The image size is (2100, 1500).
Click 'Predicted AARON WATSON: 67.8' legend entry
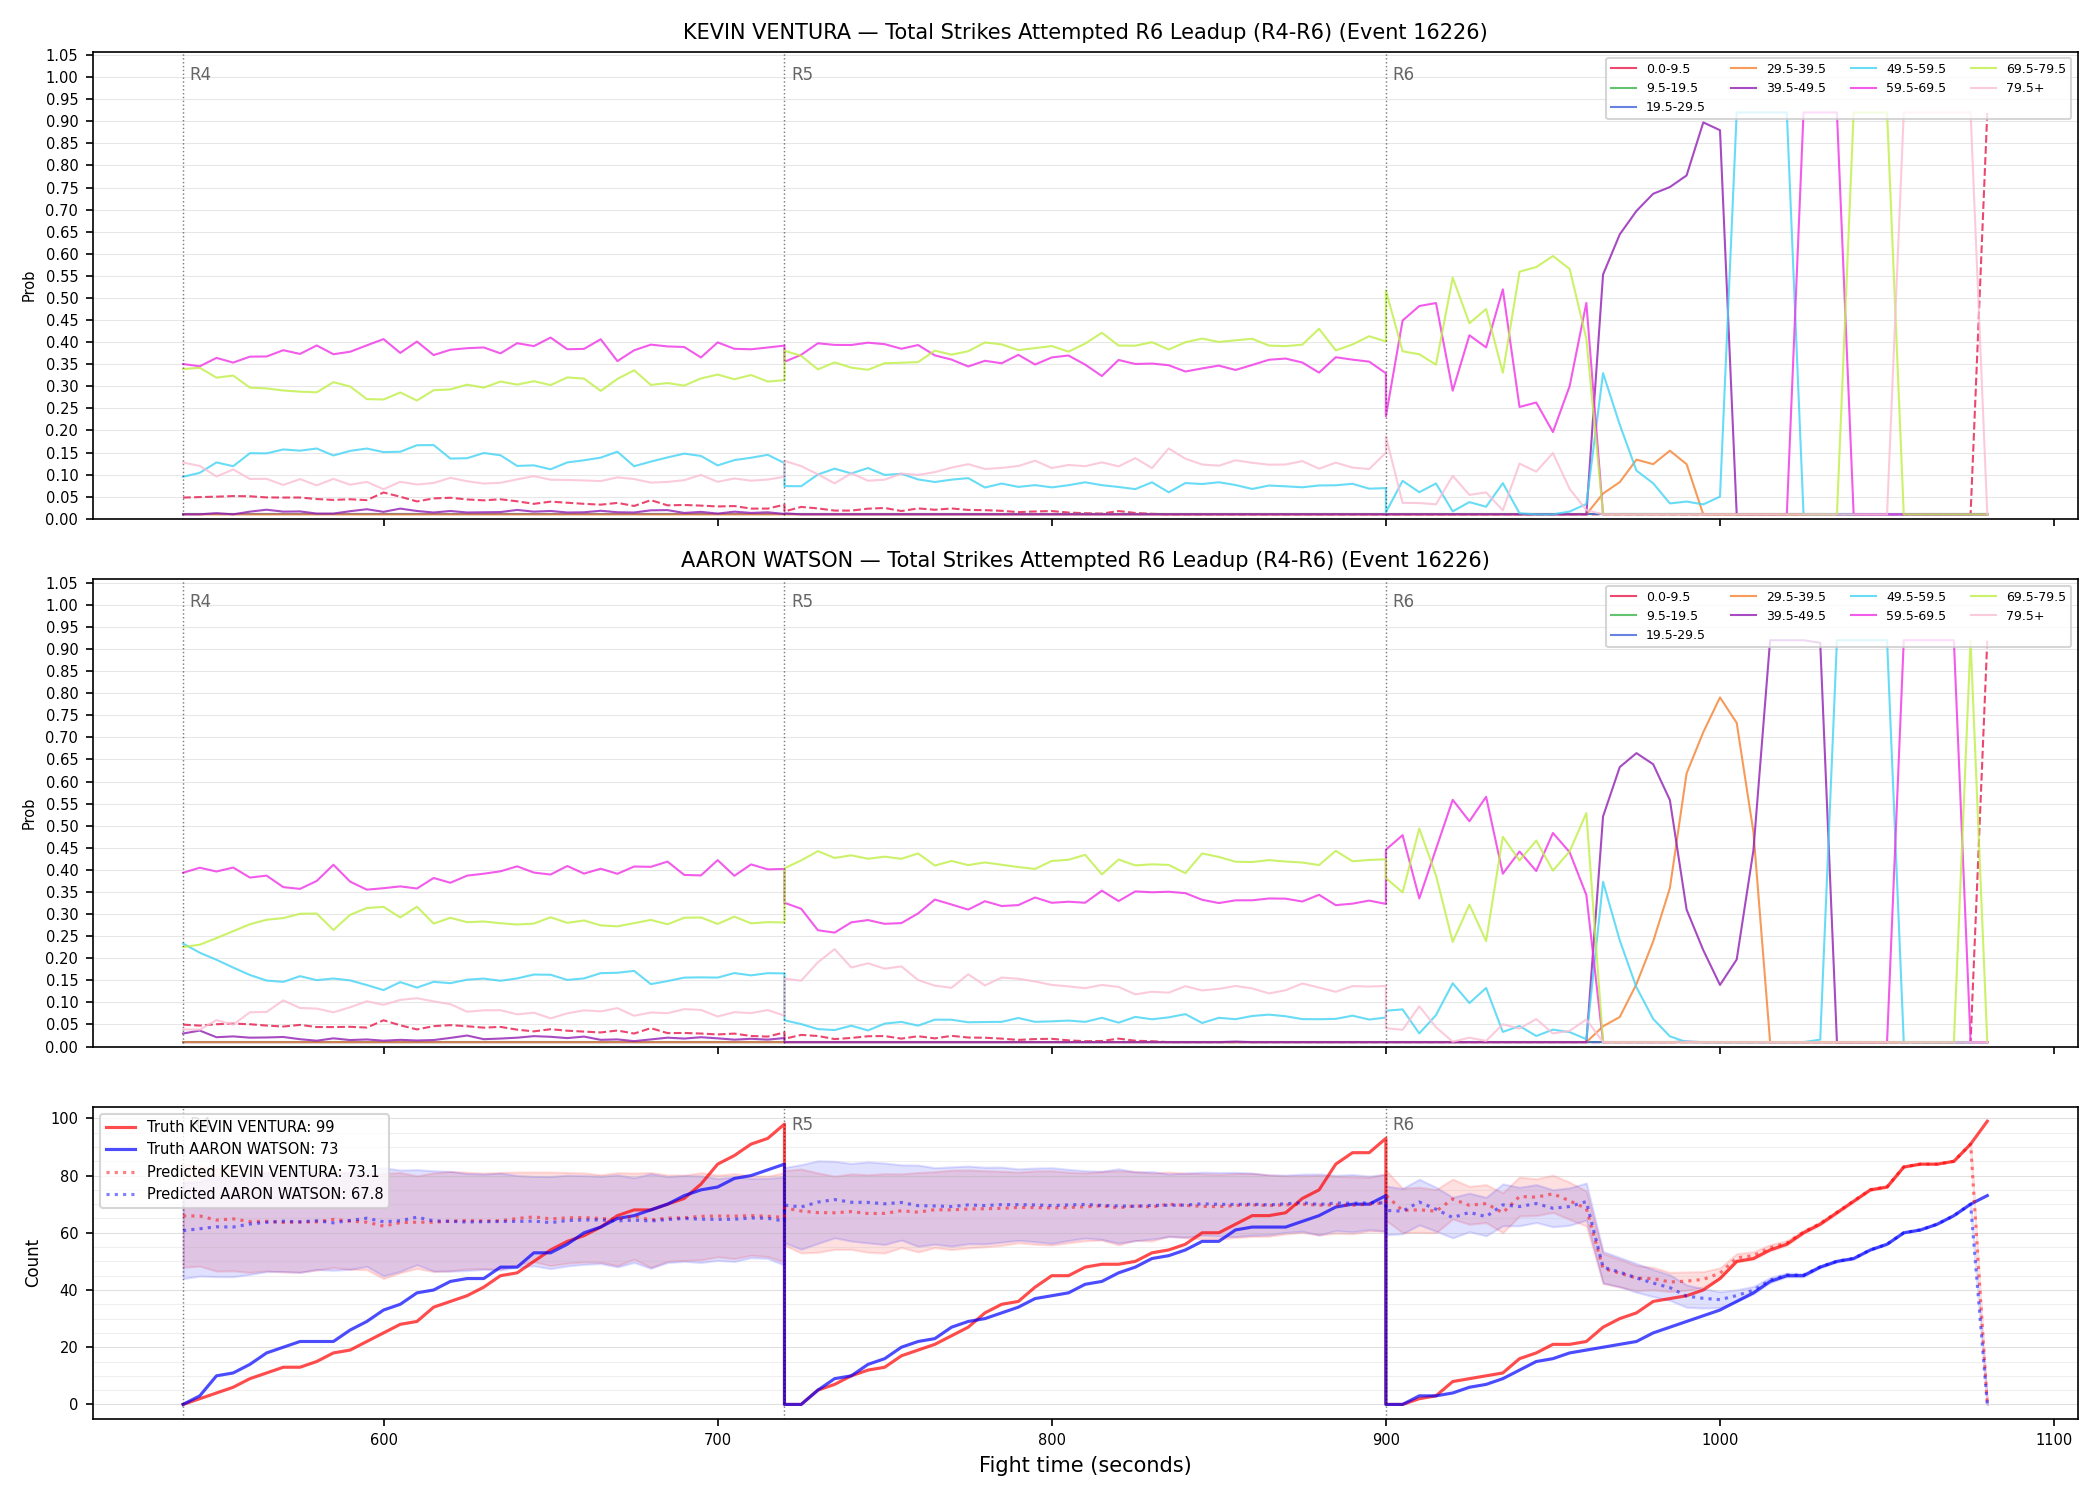coord(244,1193)
